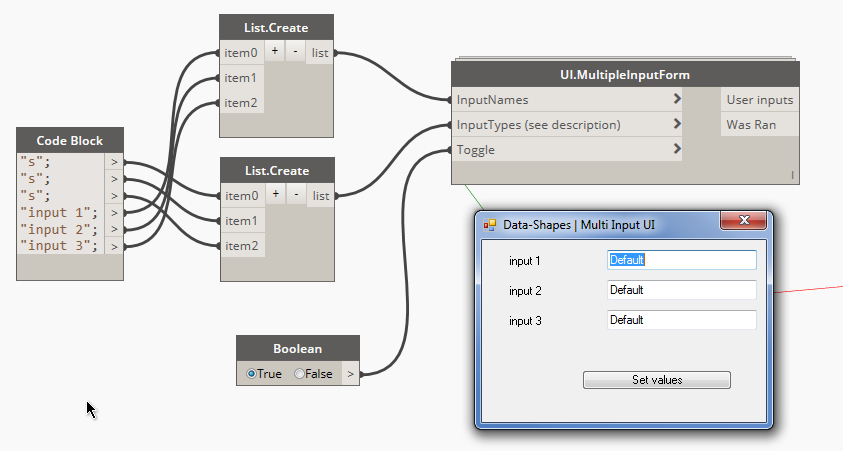This screenshot has height=451, width=843.
Task: Click the upper List.Create node header
Action: point(276,27)
